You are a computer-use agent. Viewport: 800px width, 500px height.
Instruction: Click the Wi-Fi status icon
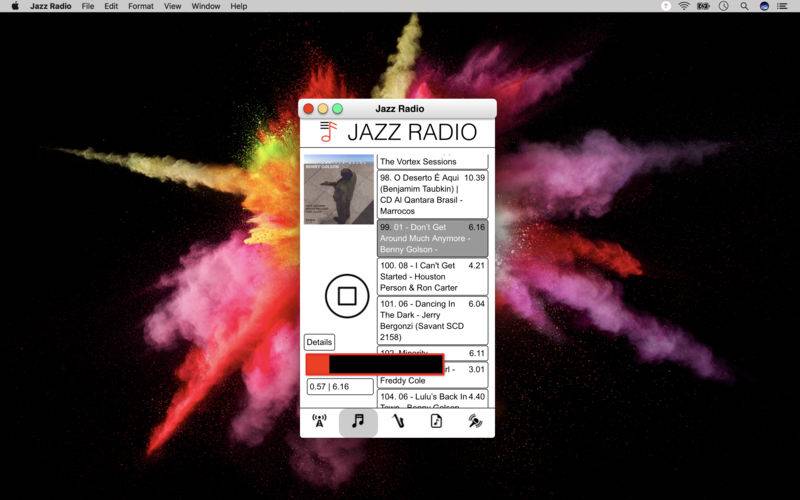tap(684, 6)
